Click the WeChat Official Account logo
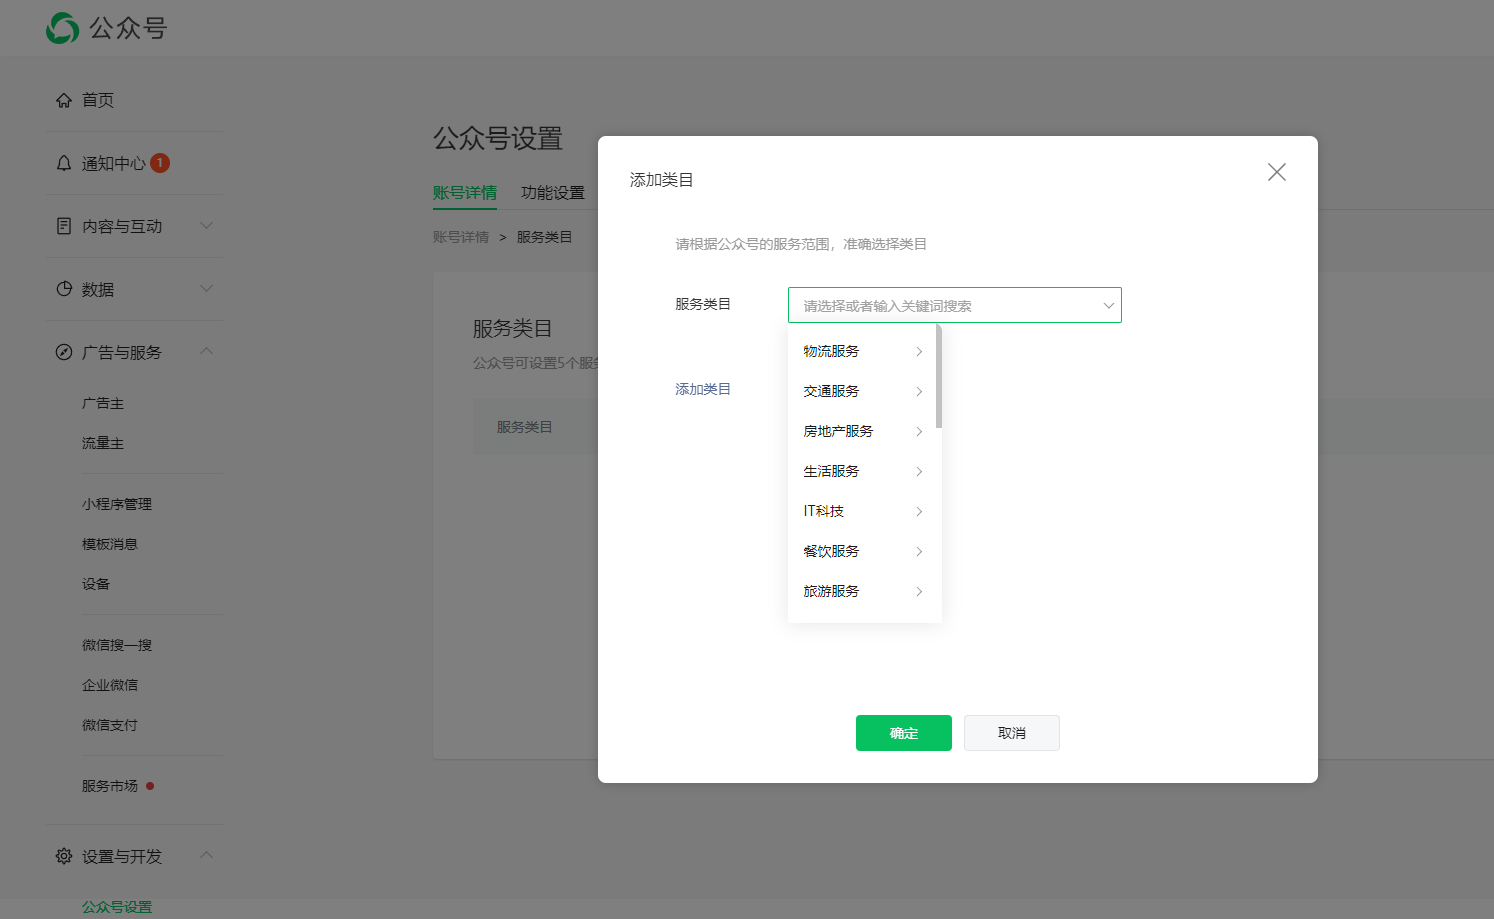Image resolution: width=1494 pixels, height=919 pixels. (106, 28)
